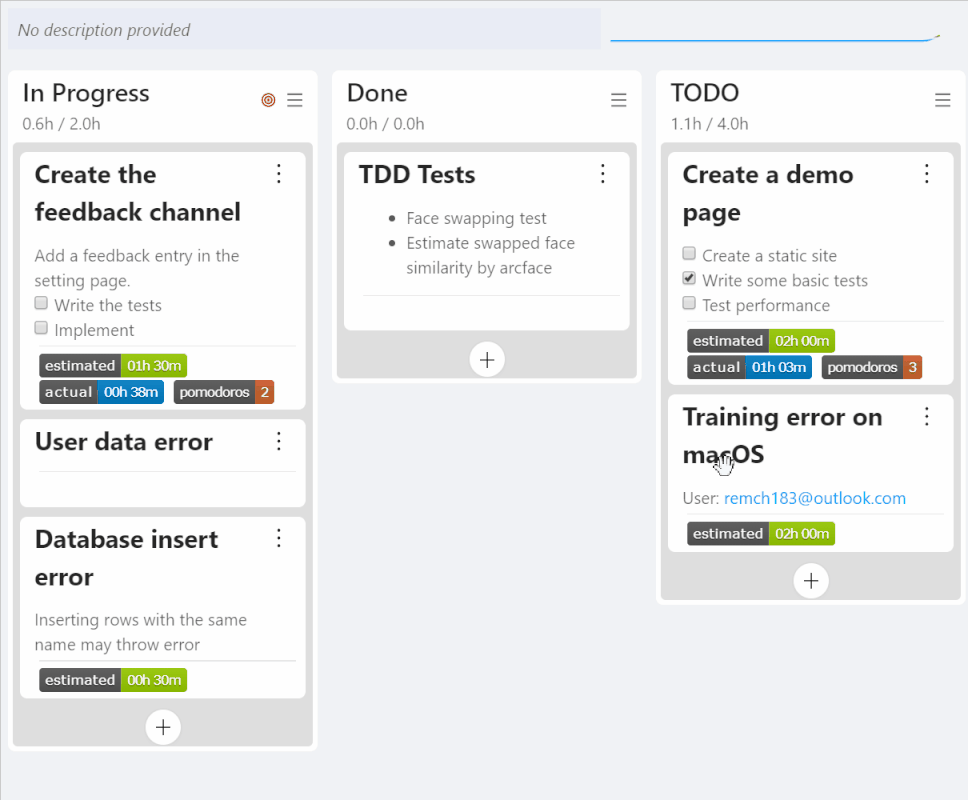Add a new card to In Progress list
This screenshot has height=800, width=968.
pos(163,727)
